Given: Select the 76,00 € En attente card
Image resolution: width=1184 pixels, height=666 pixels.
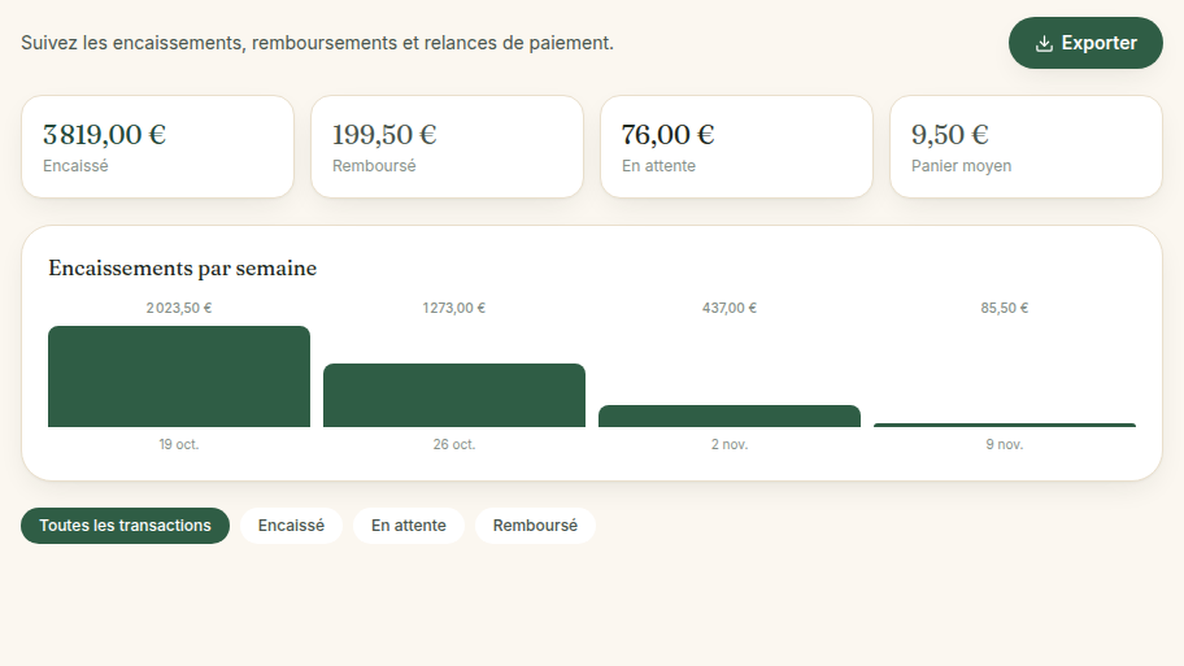Looking at the screenshot, I should click(737, 146).
